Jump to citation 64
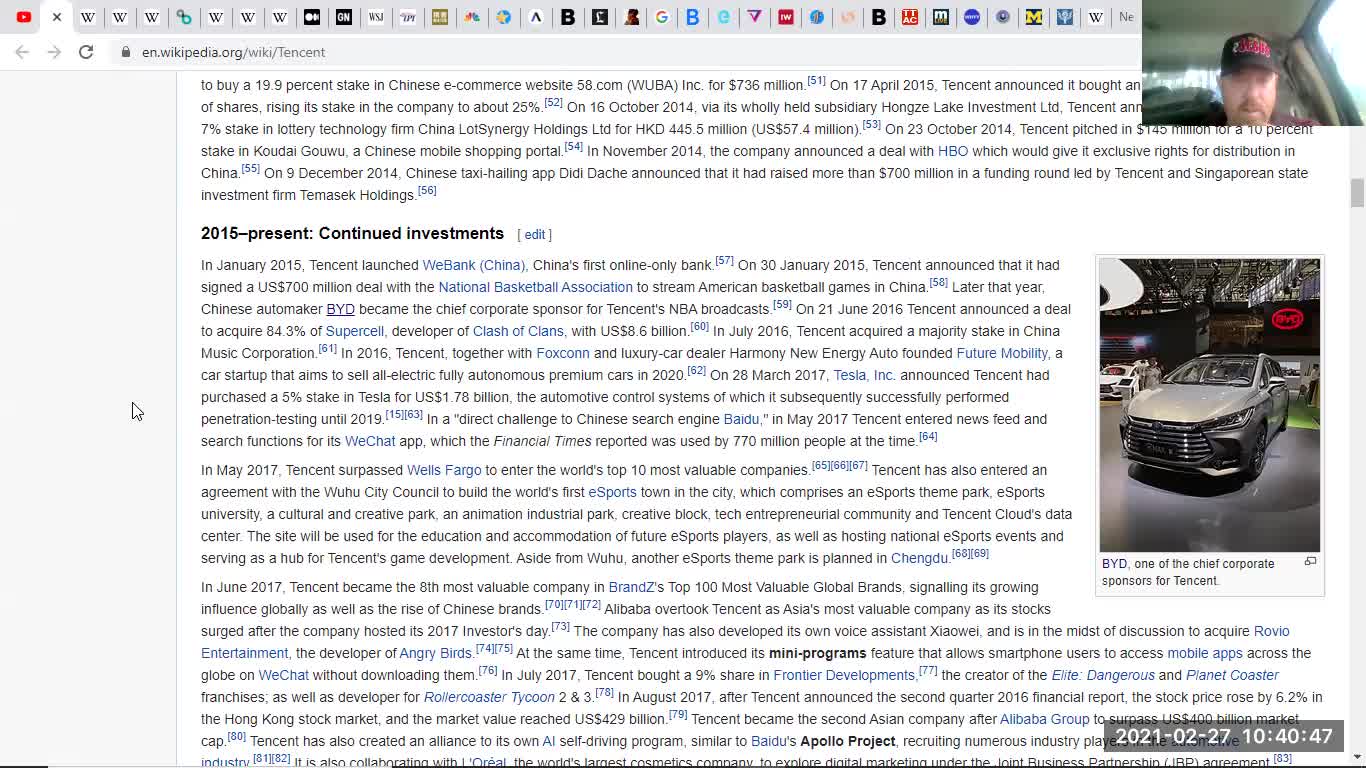1366x768 pixels. coord(928,437)
